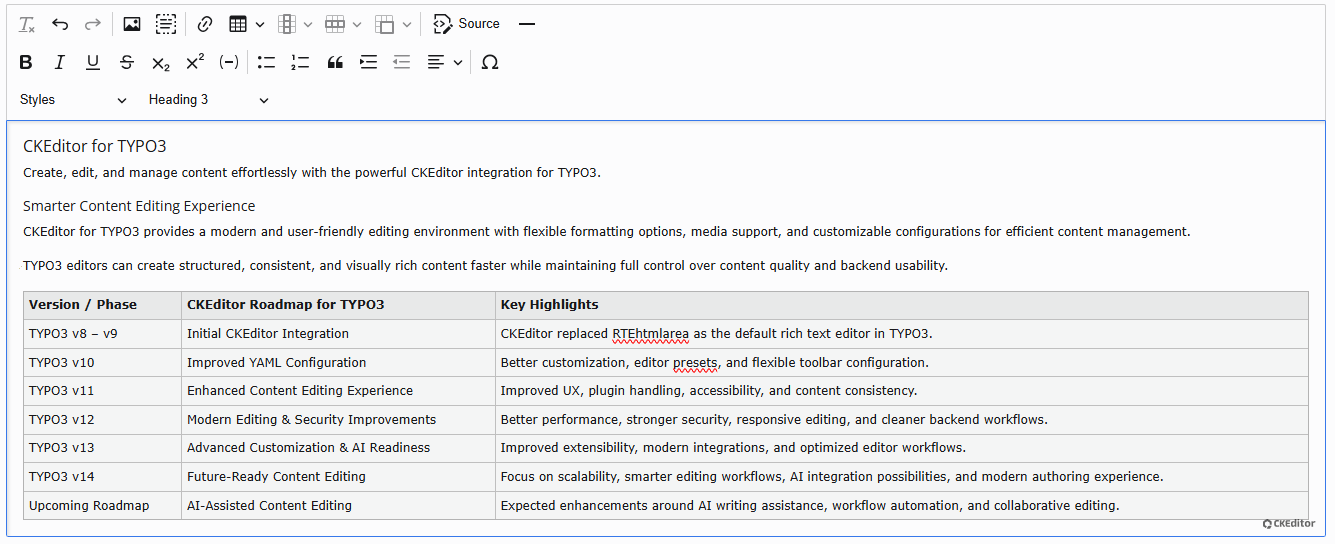
Task: Click the 'TYPO3 v13' cell
Action: 103,448
